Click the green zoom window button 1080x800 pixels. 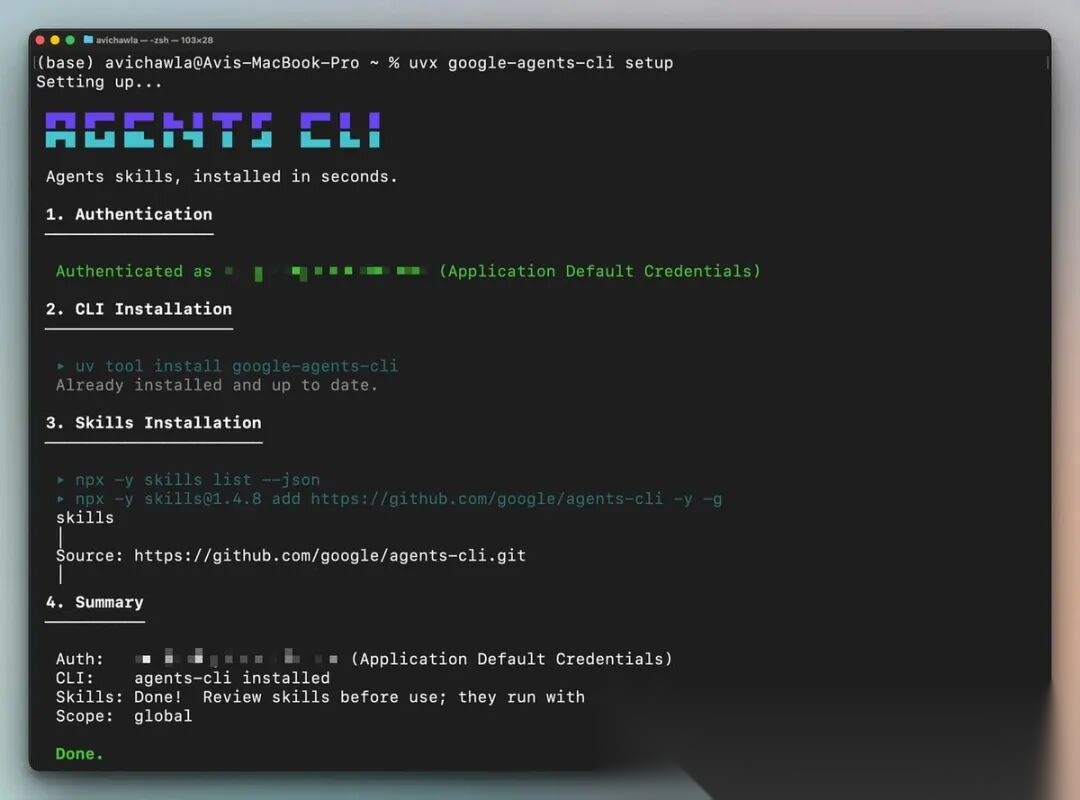(70, 40)
